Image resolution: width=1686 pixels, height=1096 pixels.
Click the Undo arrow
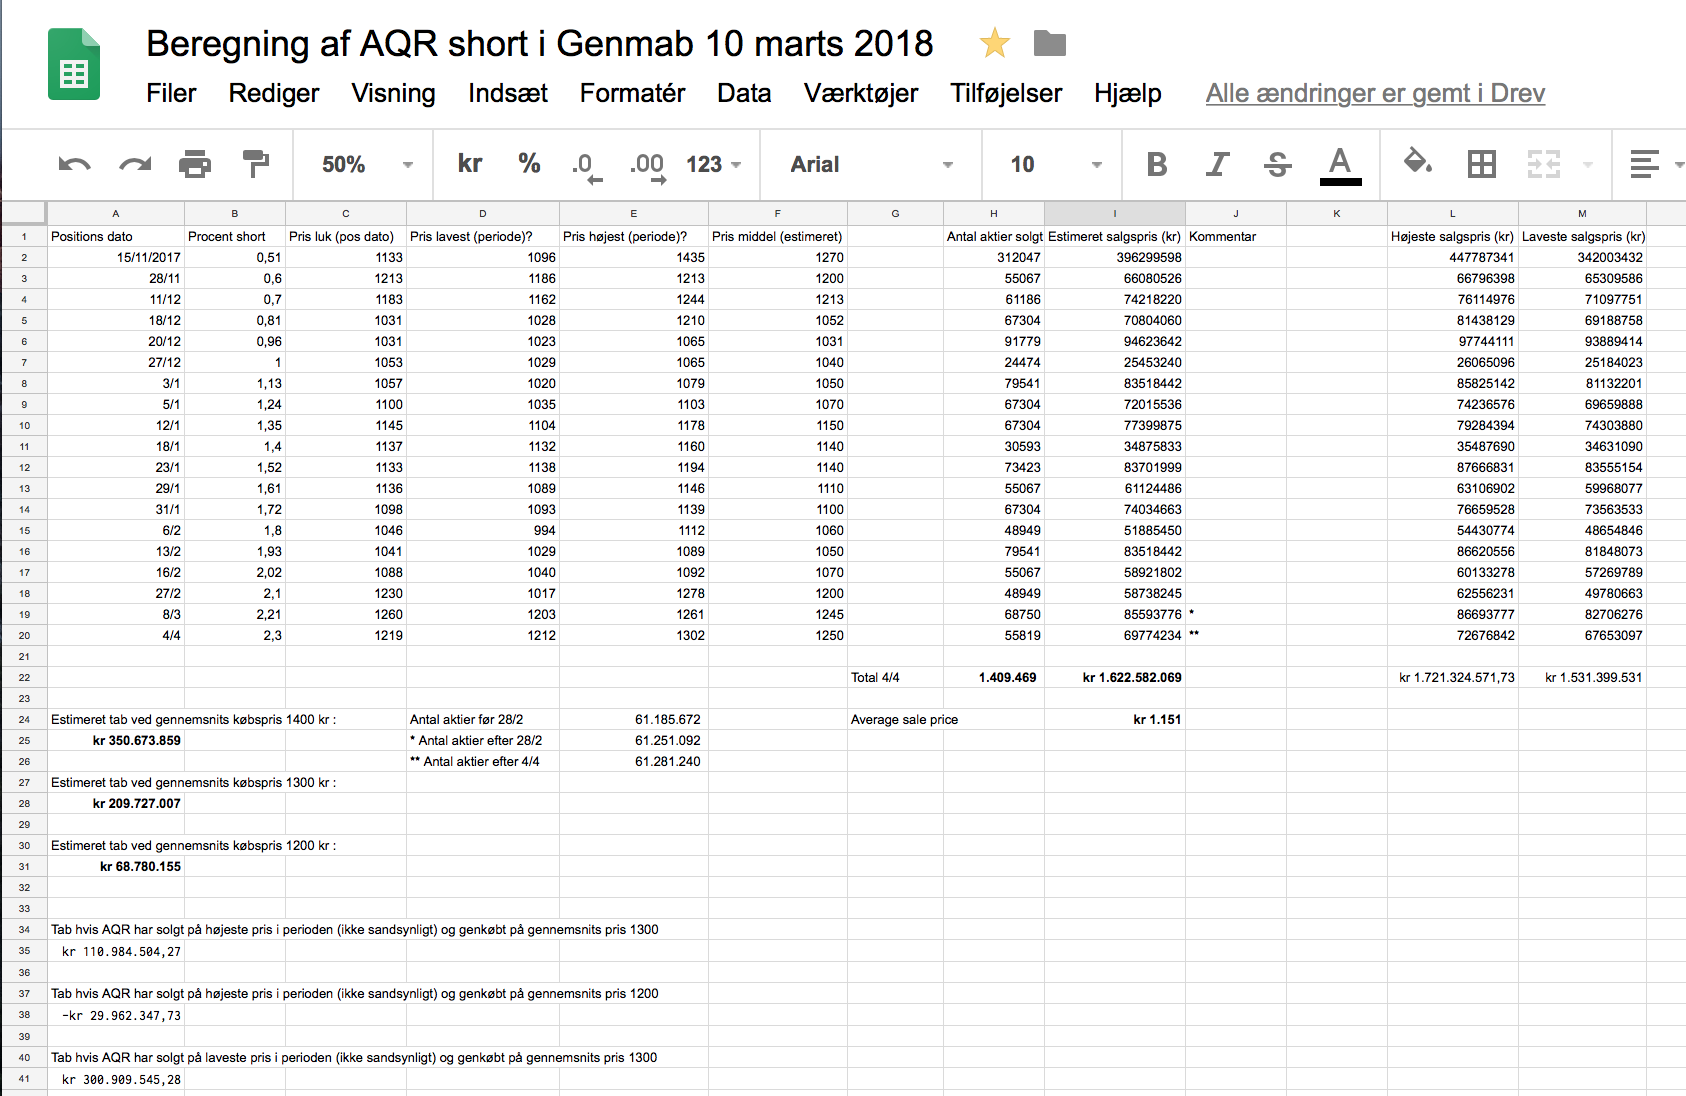75,164
